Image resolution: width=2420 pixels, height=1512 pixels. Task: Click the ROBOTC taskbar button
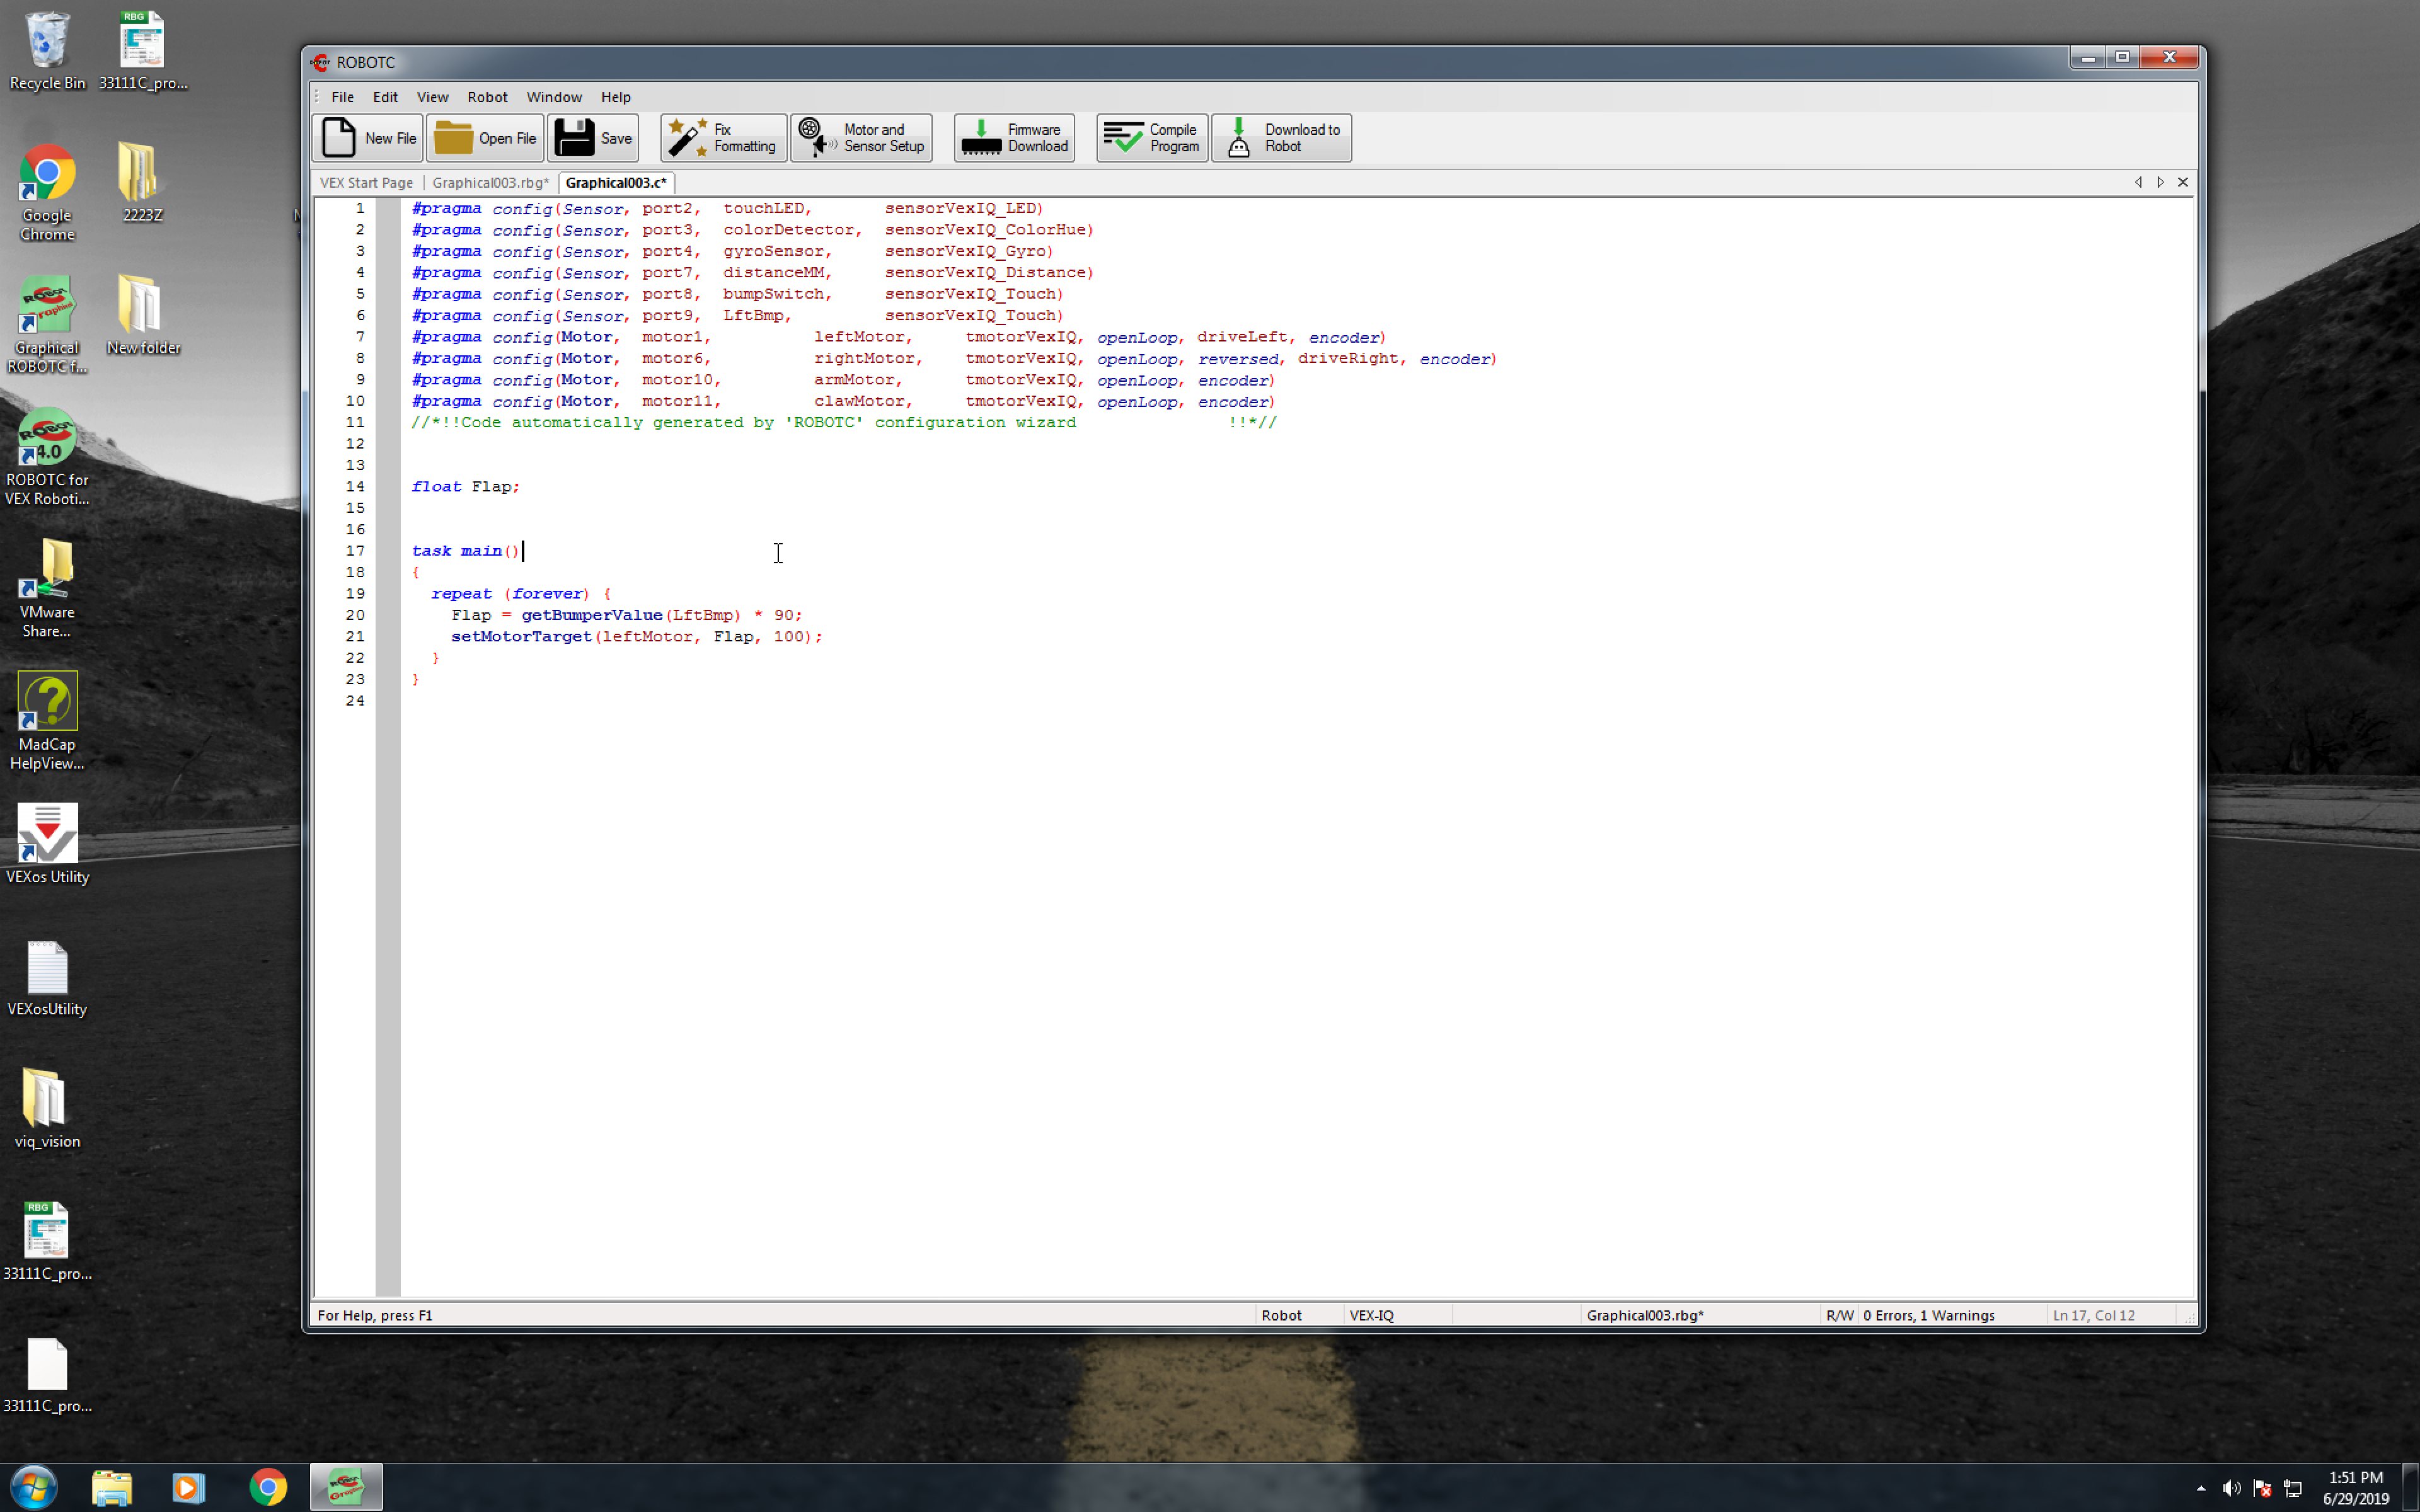(x=346, y=1488)
